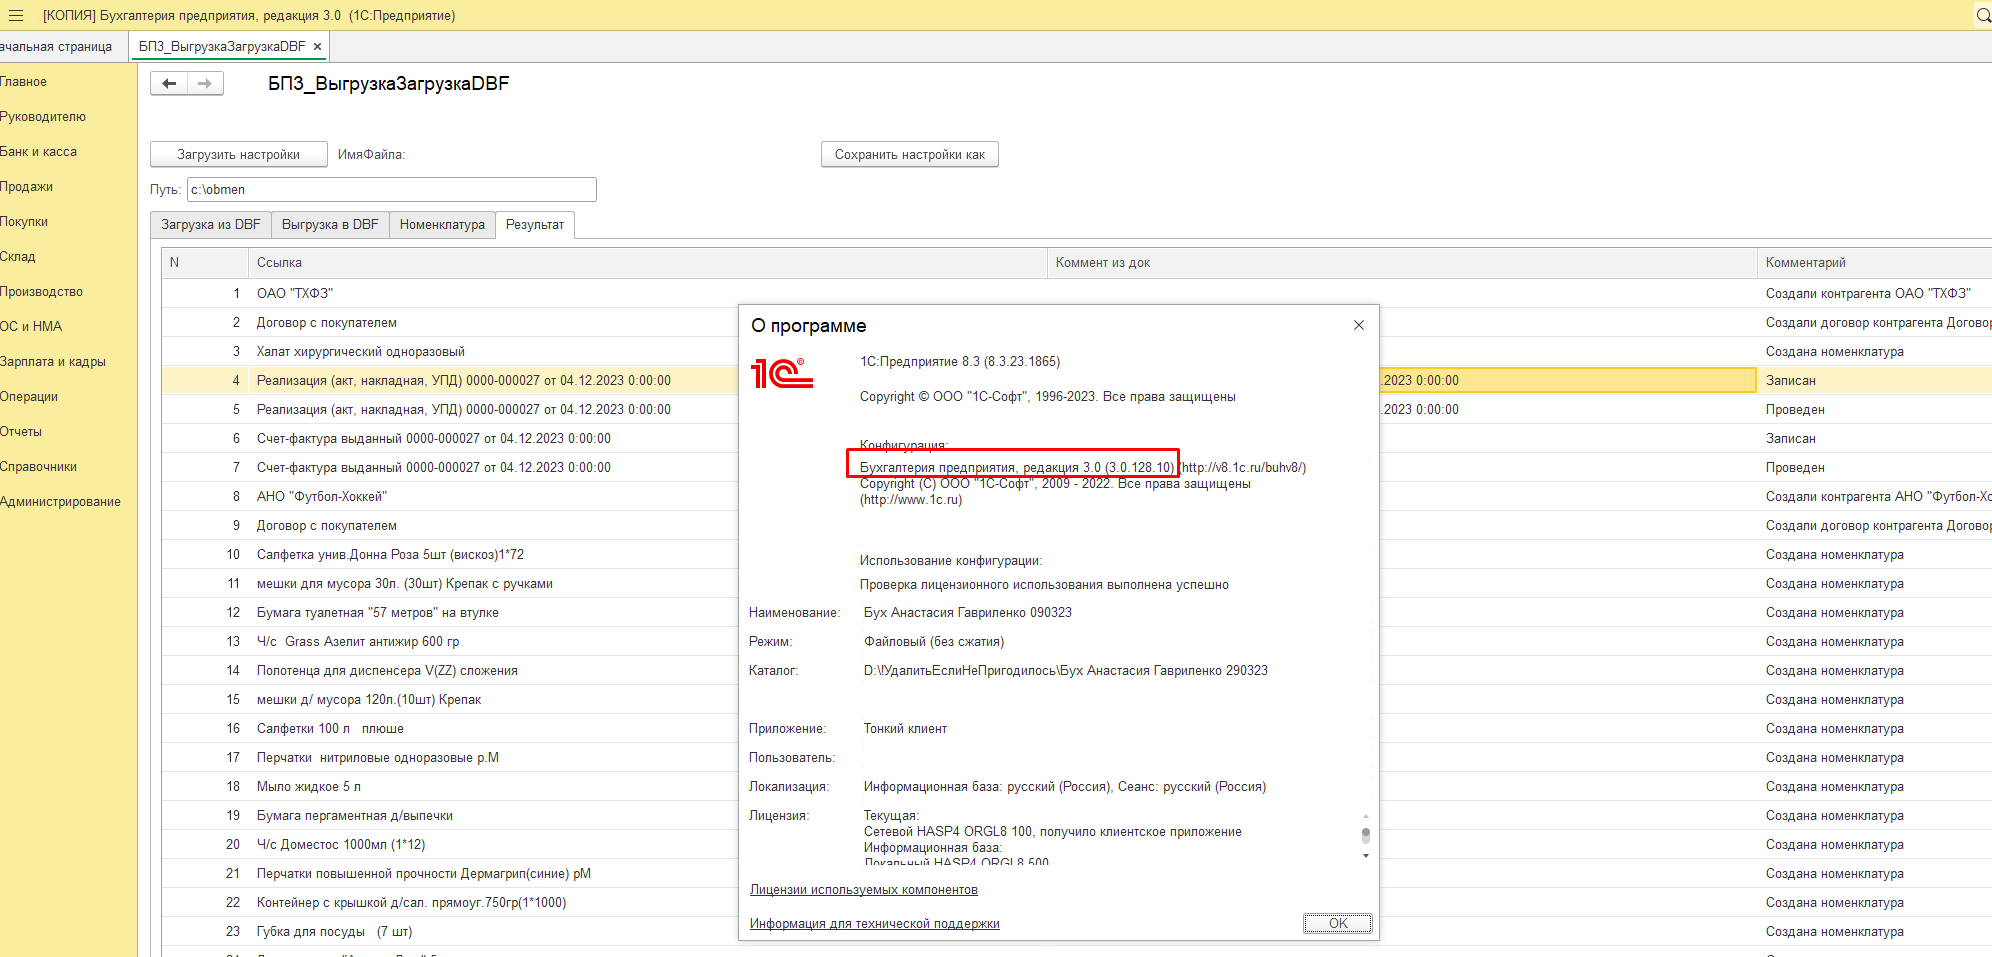Open the hamburger main menu icon

coord(15,15)
